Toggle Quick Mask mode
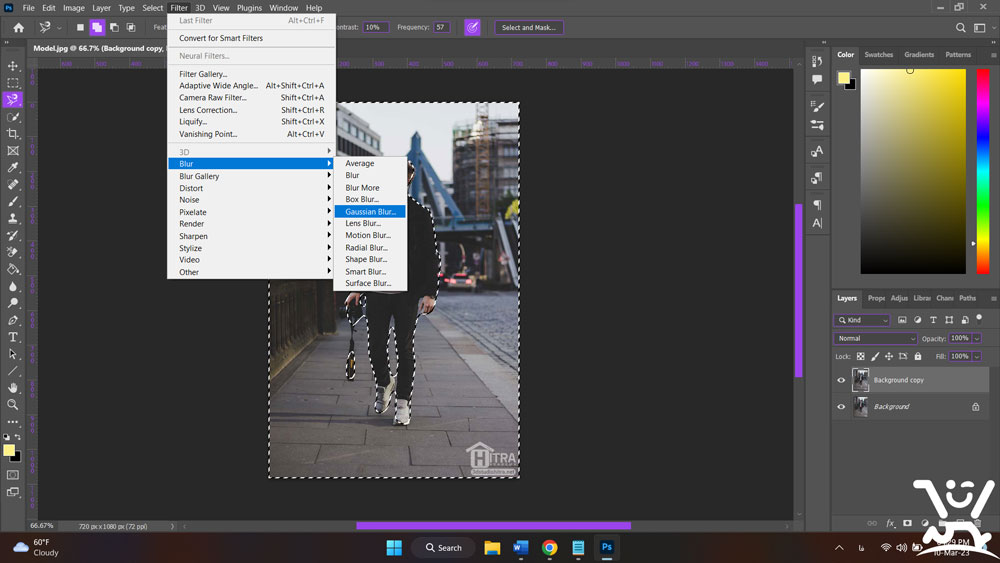1000x563 pixels. pos(13,475)
